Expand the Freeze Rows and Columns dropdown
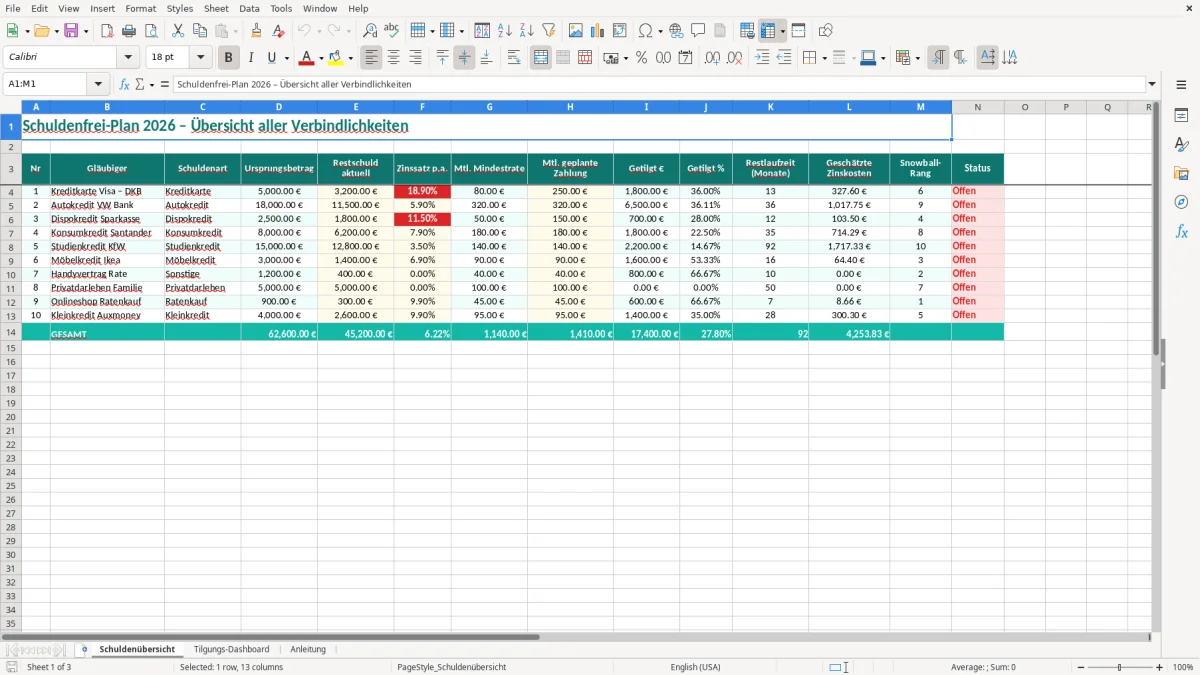 783,31
